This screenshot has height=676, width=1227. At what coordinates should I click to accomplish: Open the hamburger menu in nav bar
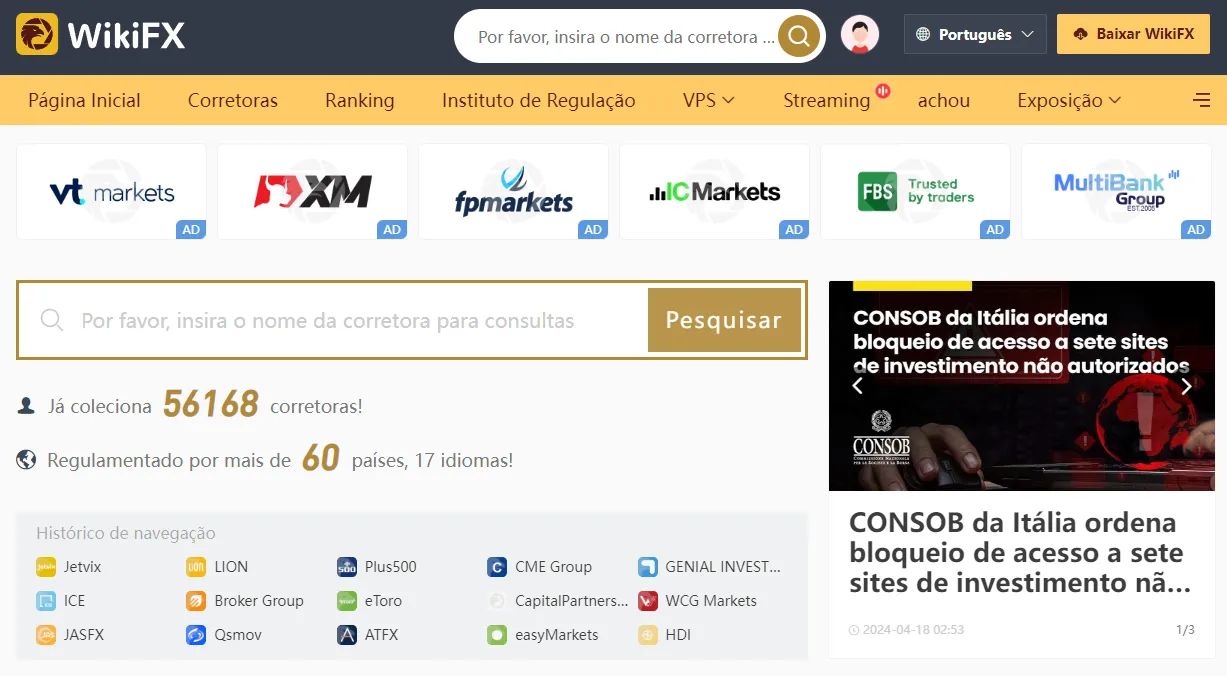(x=1202, y=100)
